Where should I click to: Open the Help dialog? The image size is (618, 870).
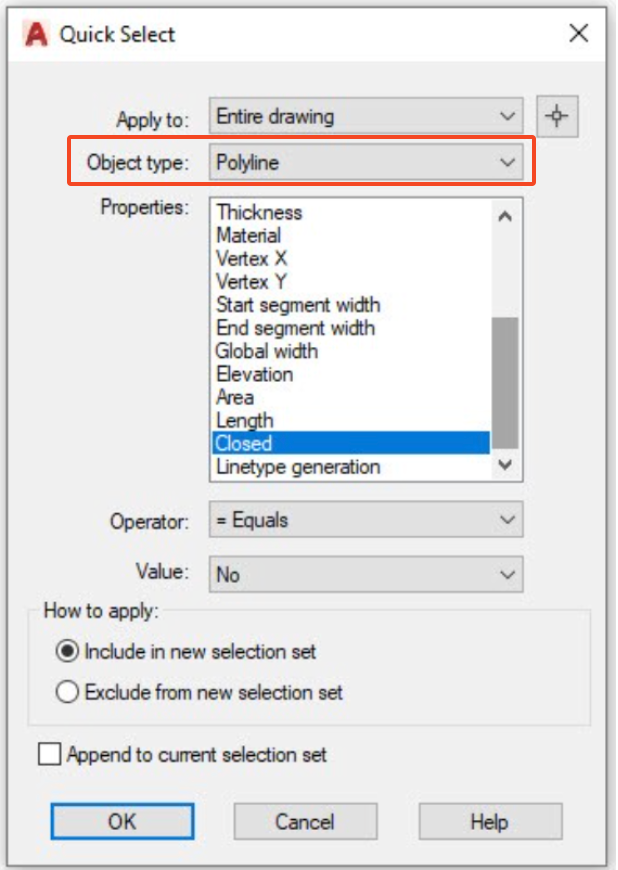[x=489, y=822]
